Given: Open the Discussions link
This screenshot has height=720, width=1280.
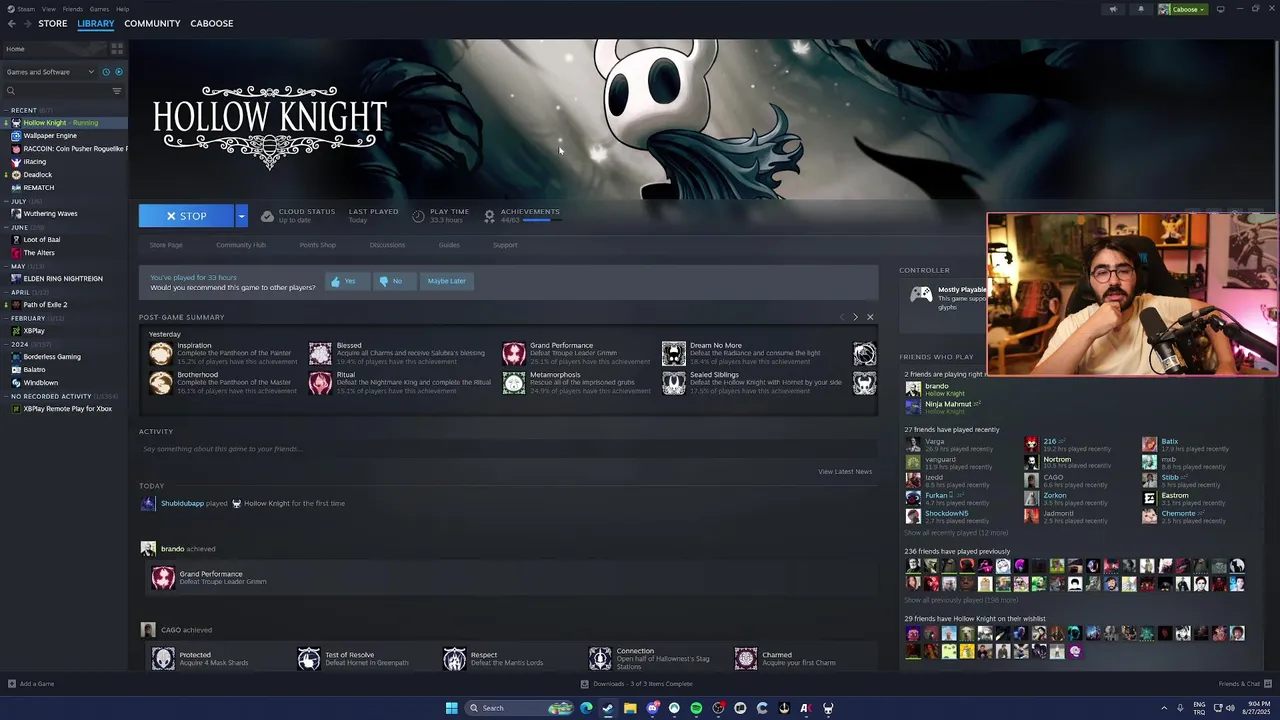Looking at the screenshot, I should point(387,245).
